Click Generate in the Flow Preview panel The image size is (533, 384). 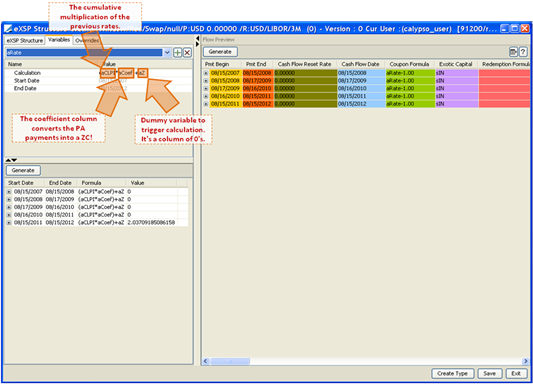(x=220, y=52)
